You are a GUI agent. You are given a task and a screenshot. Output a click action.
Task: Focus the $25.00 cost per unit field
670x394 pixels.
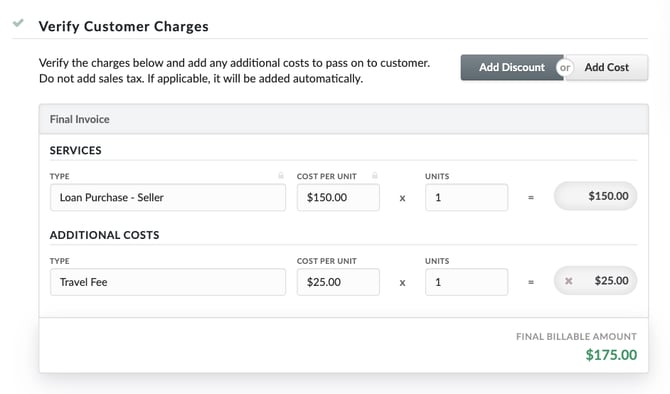(x=338, y=282)
